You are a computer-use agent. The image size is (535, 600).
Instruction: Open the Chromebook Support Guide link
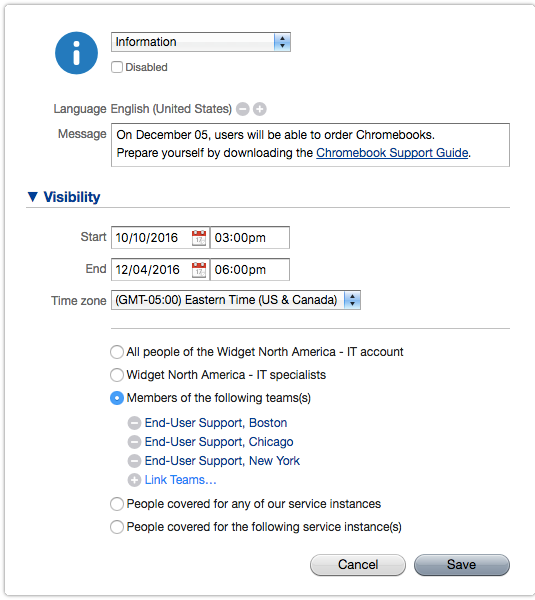(392, 153)
